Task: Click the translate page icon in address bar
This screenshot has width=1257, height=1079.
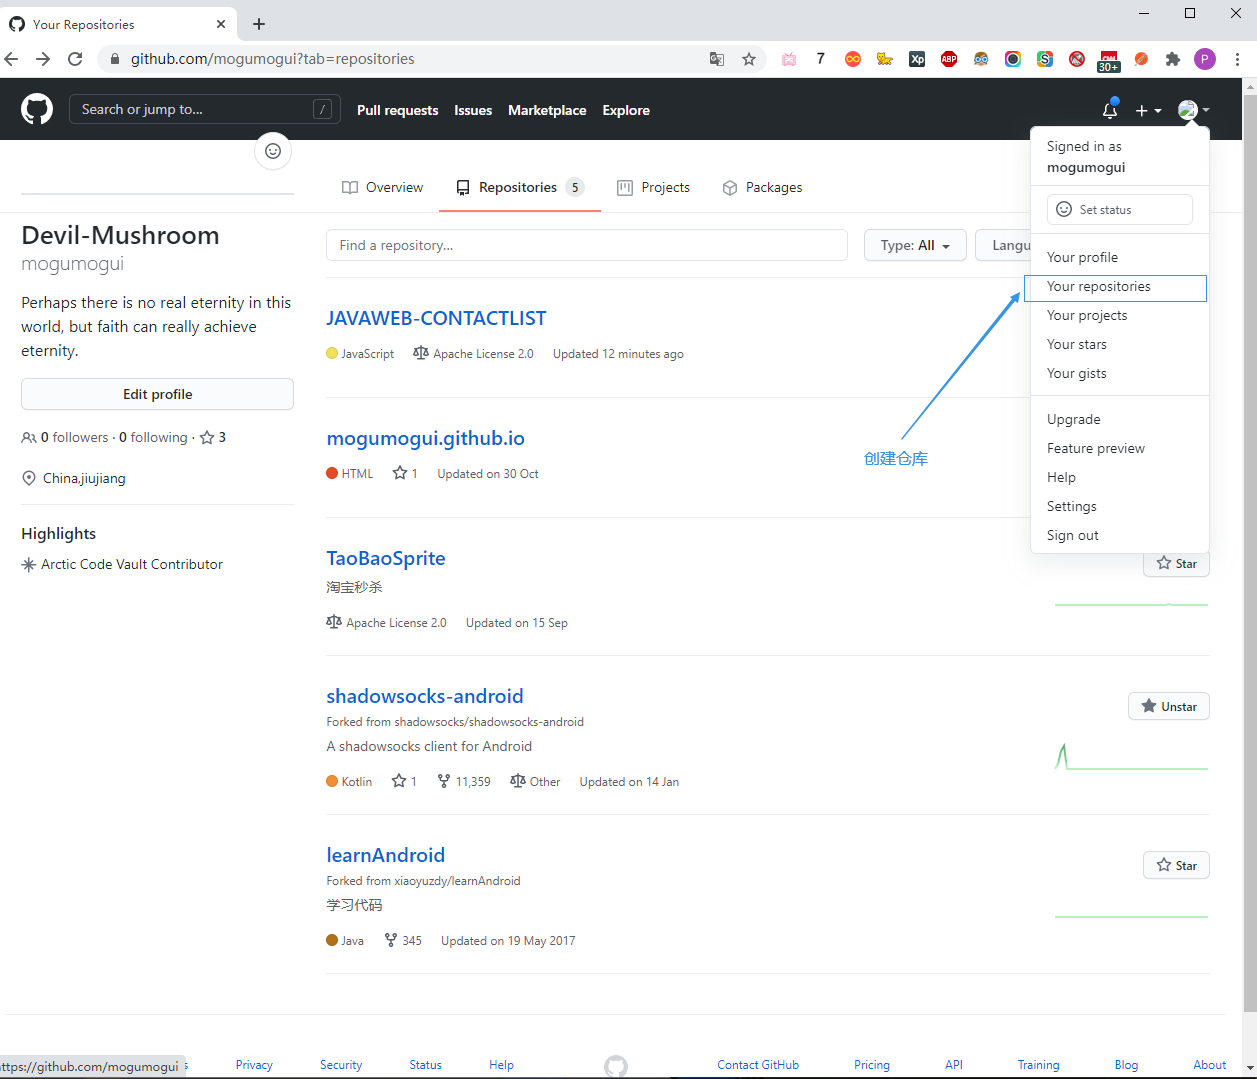Action: point(717,59)
